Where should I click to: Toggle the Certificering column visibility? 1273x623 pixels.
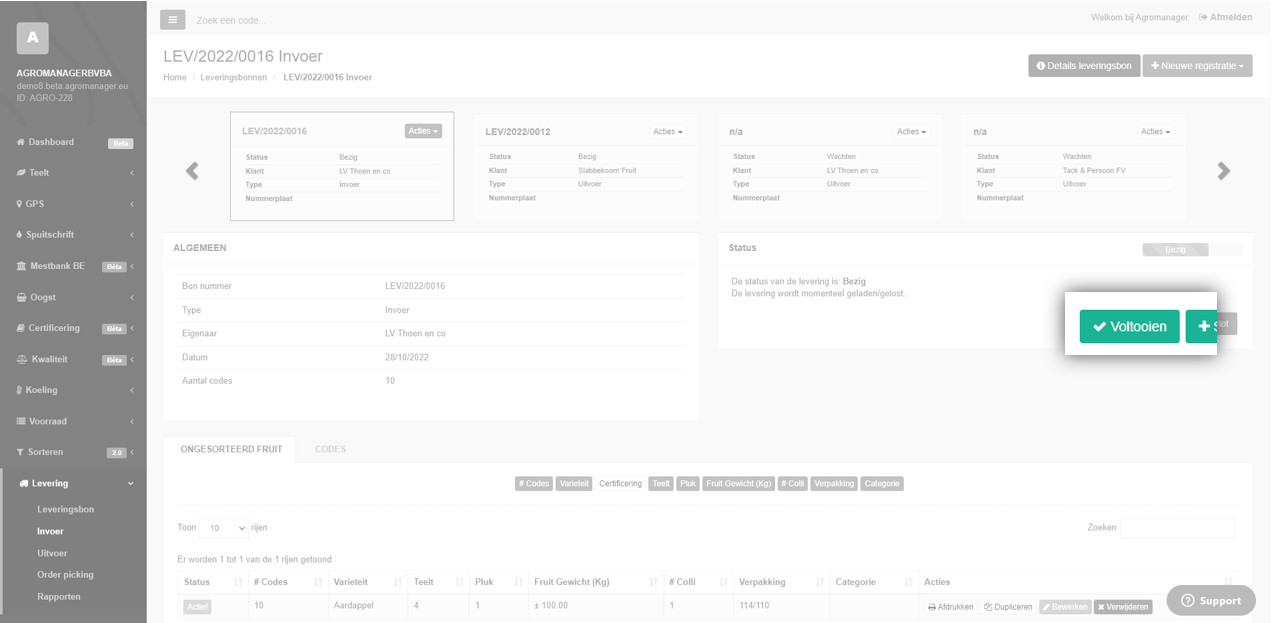[x=620, y=484]
